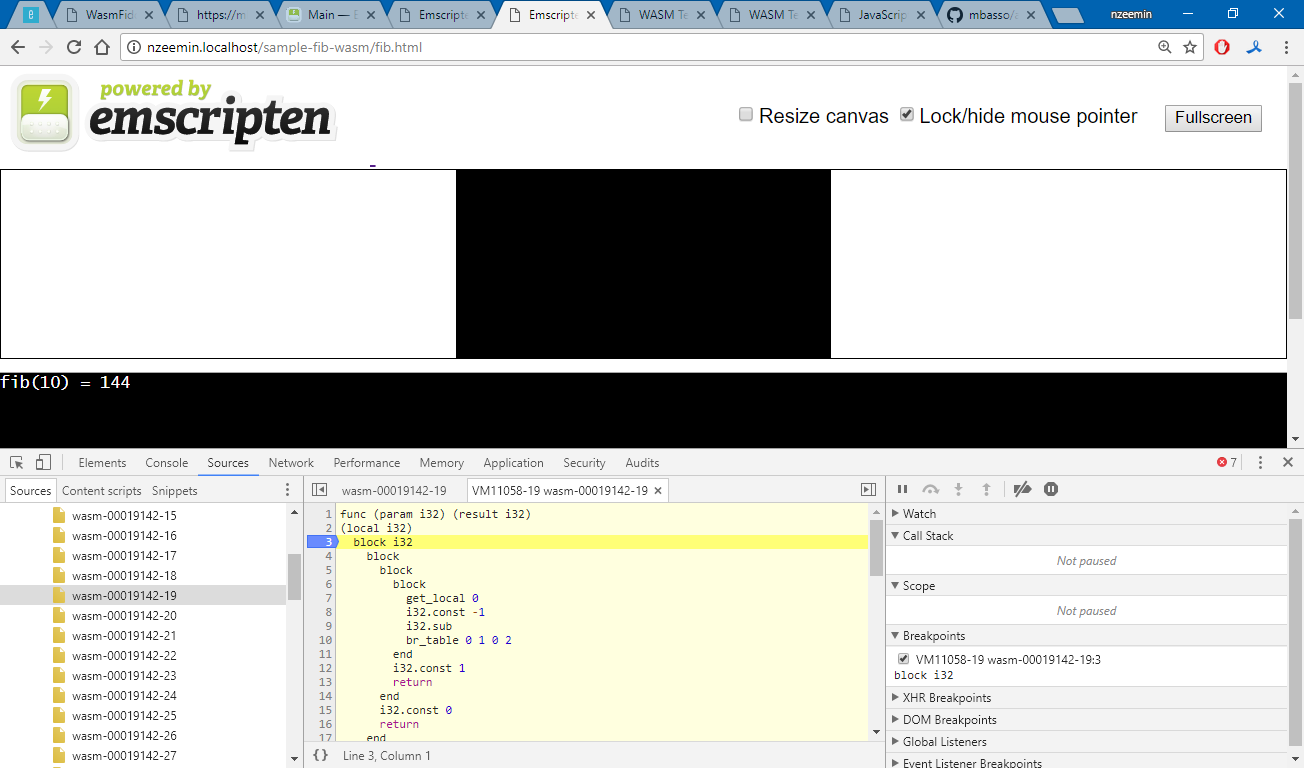The width and height of the screenshot is (1304, 768).
Task: Click the Fullscreen button
Action: pos(1212,118)
